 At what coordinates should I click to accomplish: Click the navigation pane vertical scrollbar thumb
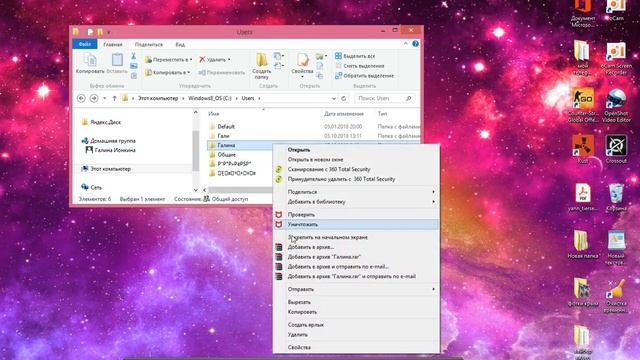(196, 150)
